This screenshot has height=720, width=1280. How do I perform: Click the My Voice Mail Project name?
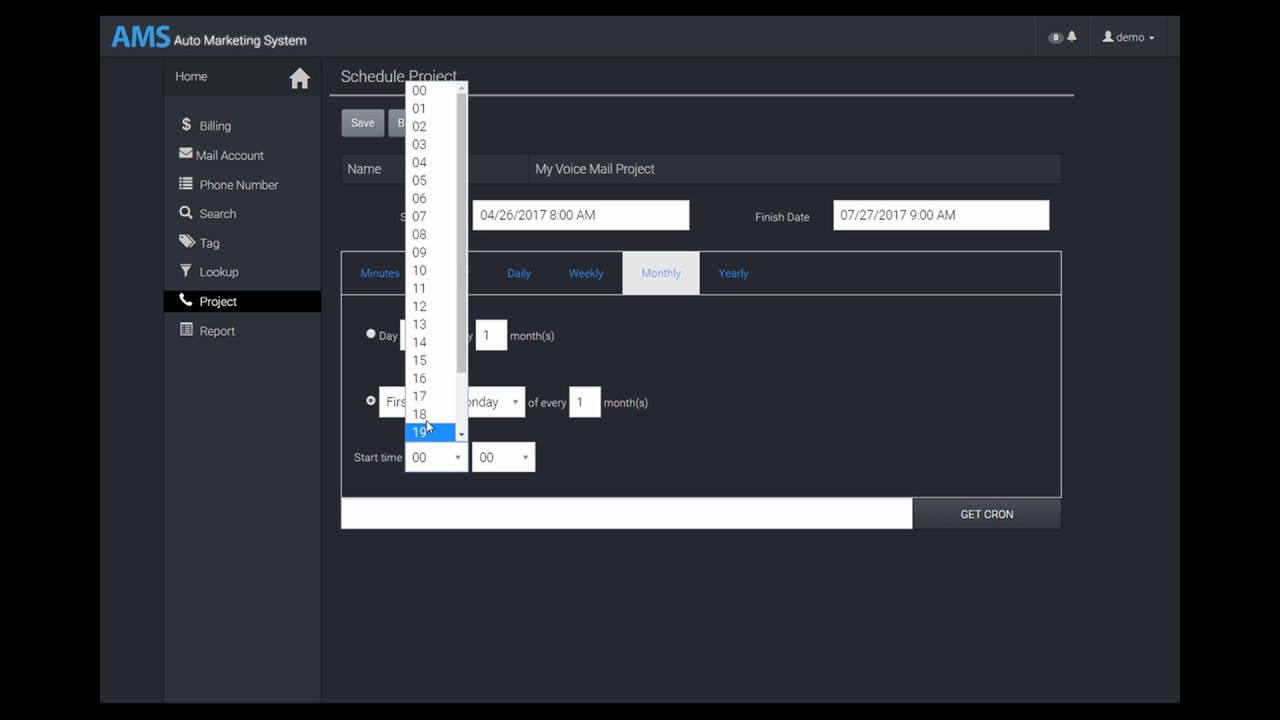coord(595,169)
